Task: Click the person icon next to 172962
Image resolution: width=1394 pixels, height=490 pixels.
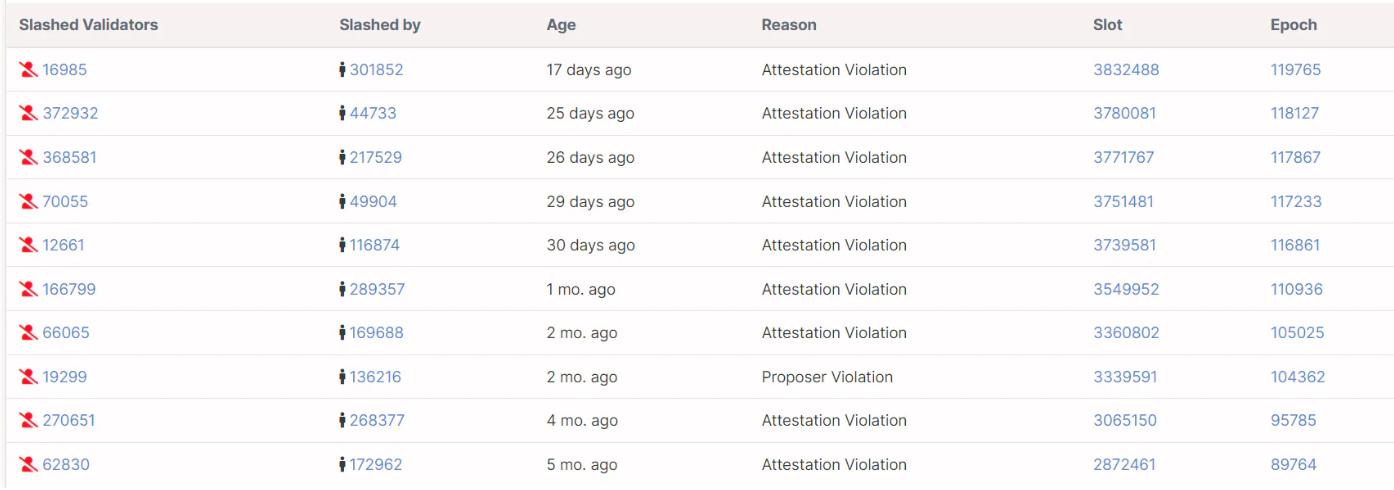Action: [343, 465]
